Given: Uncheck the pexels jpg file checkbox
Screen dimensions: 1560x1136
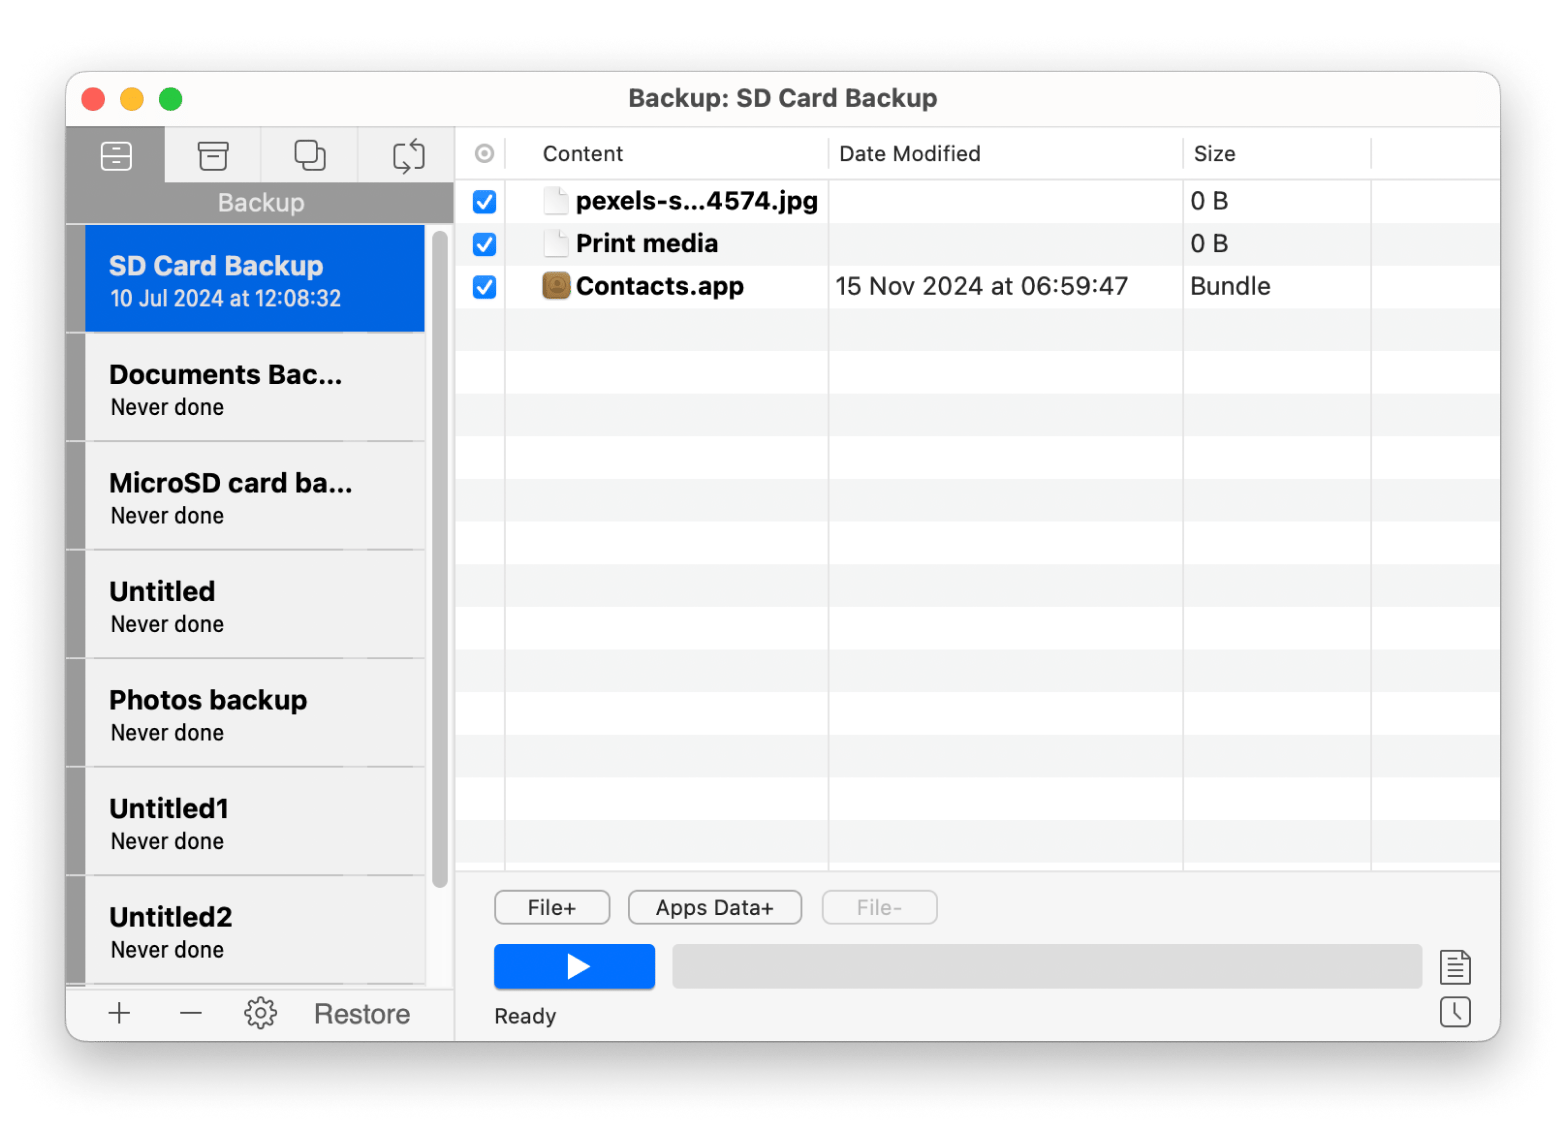Looking at the screenshot, I should point(484,202).
